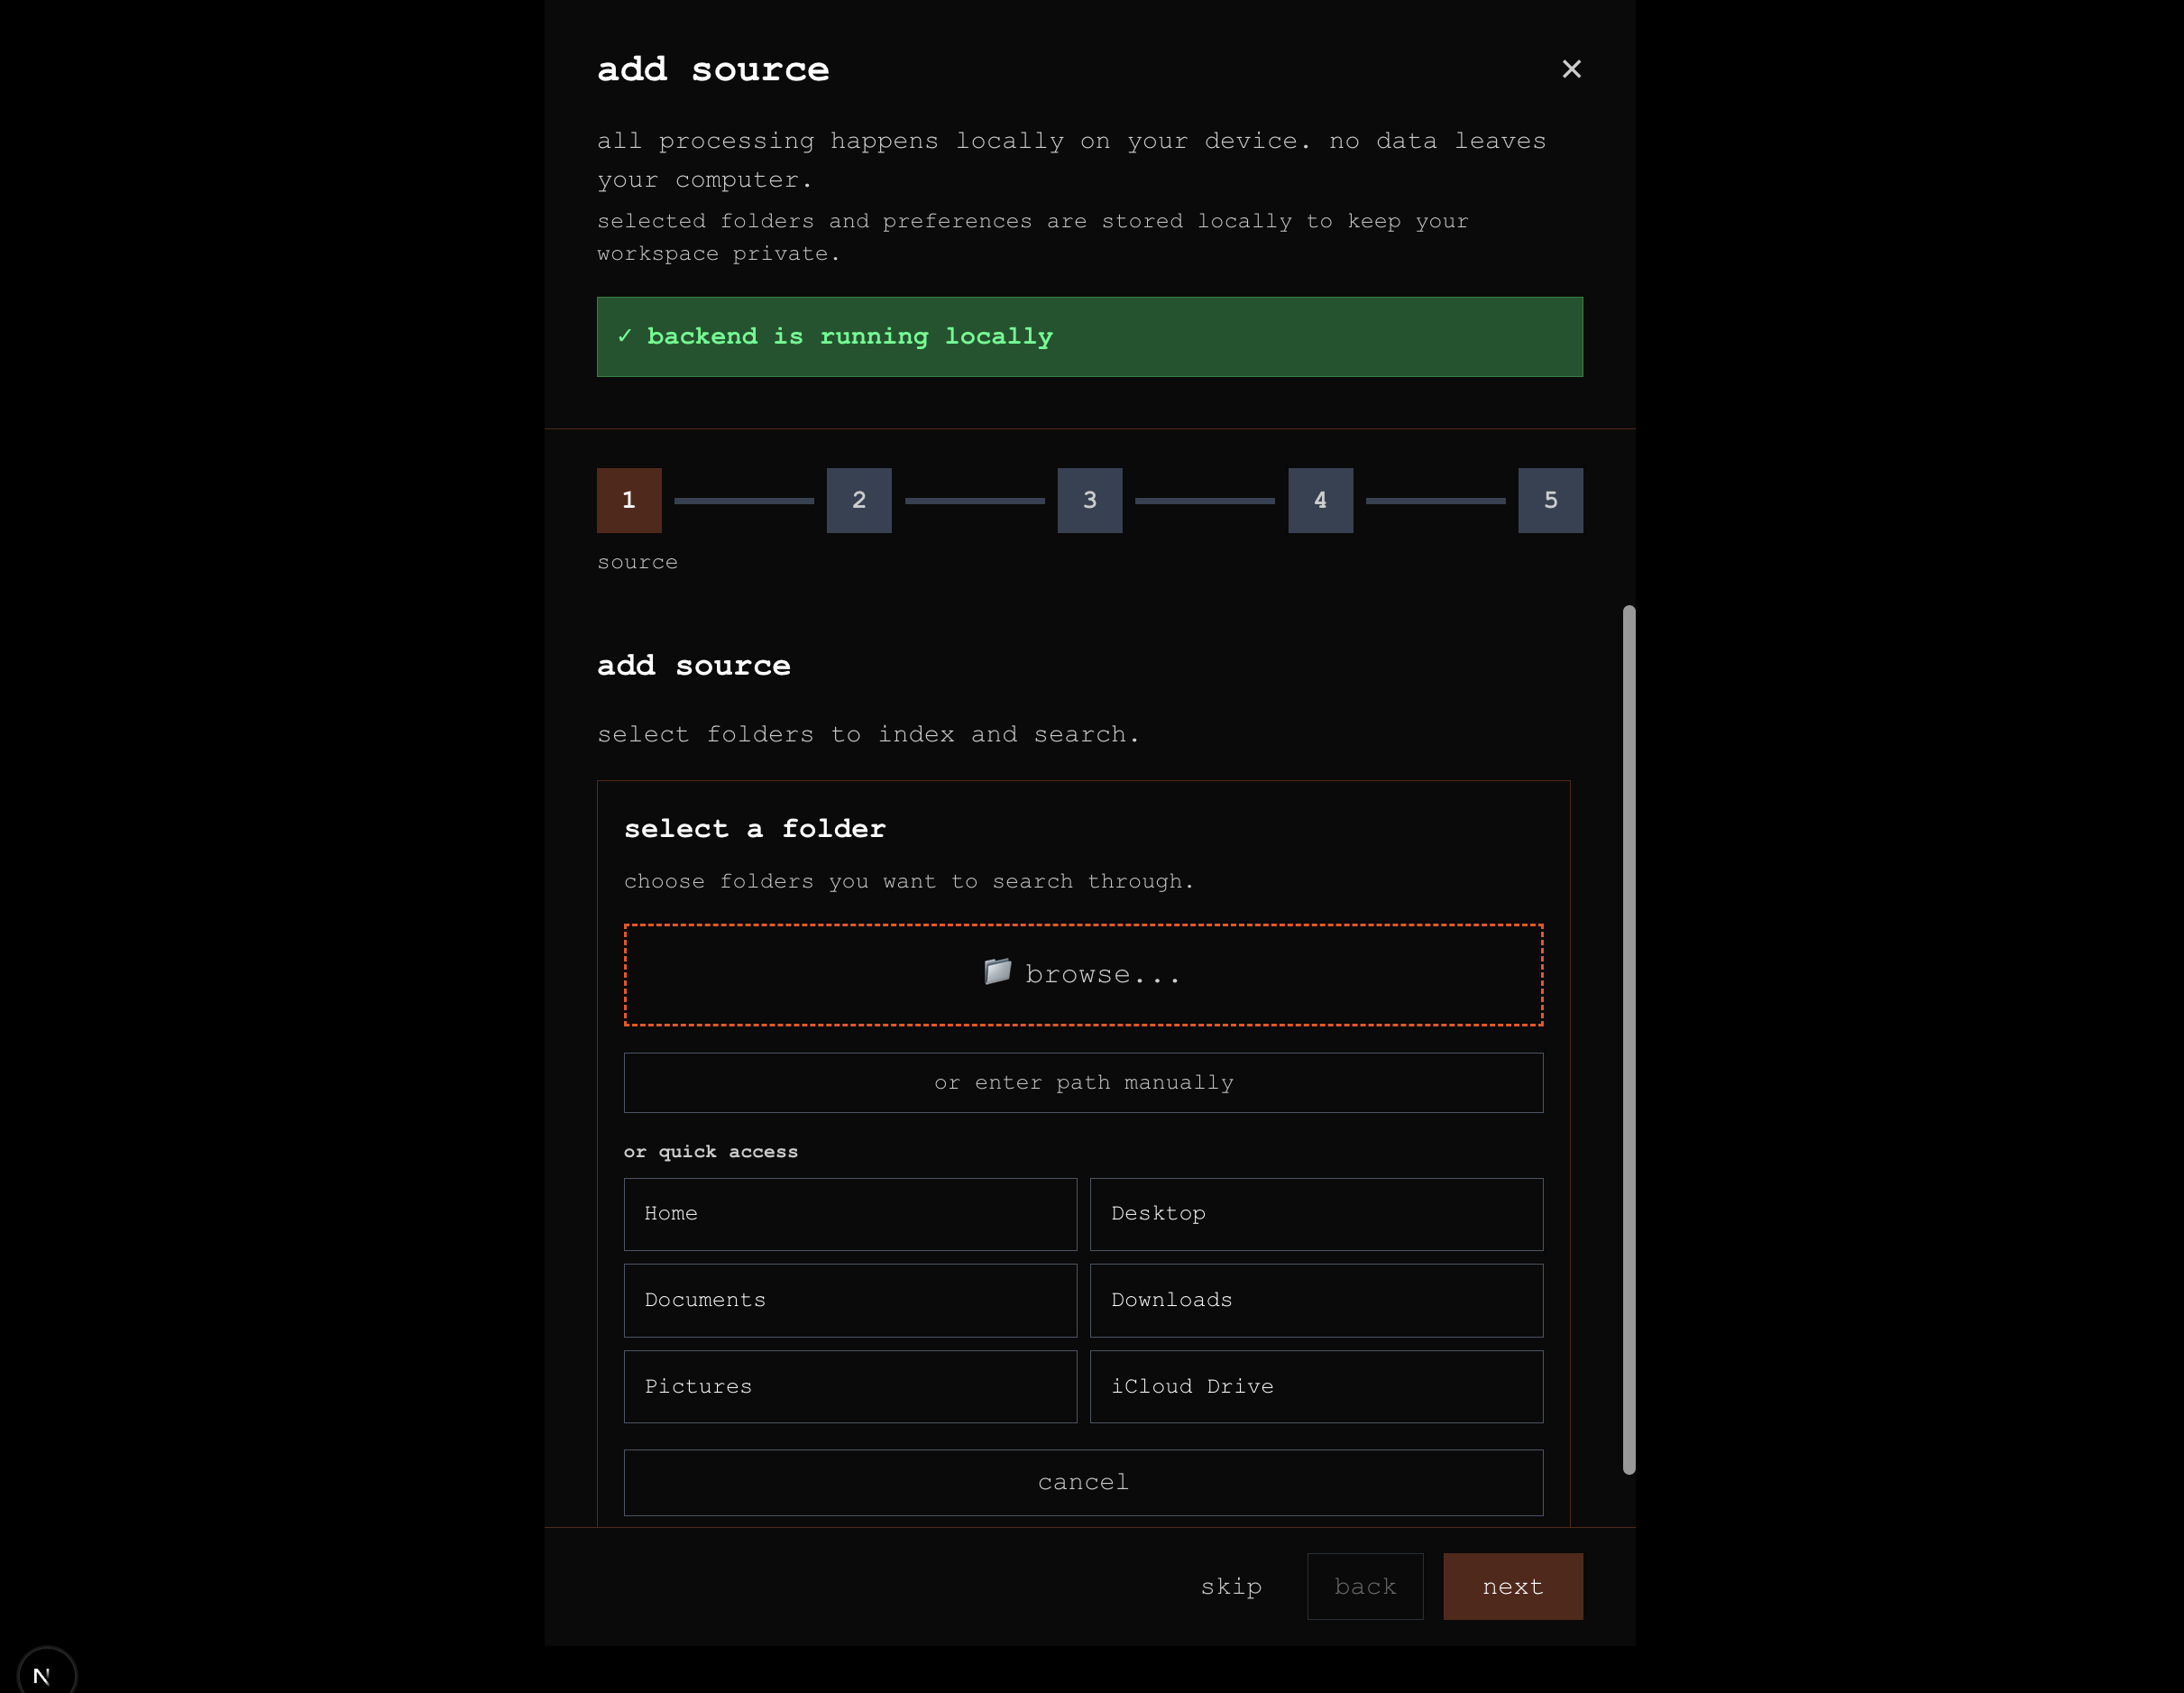2184x1693 pixels.
Task: Select Downloads from quick access options
Action: point(1316,1300)
